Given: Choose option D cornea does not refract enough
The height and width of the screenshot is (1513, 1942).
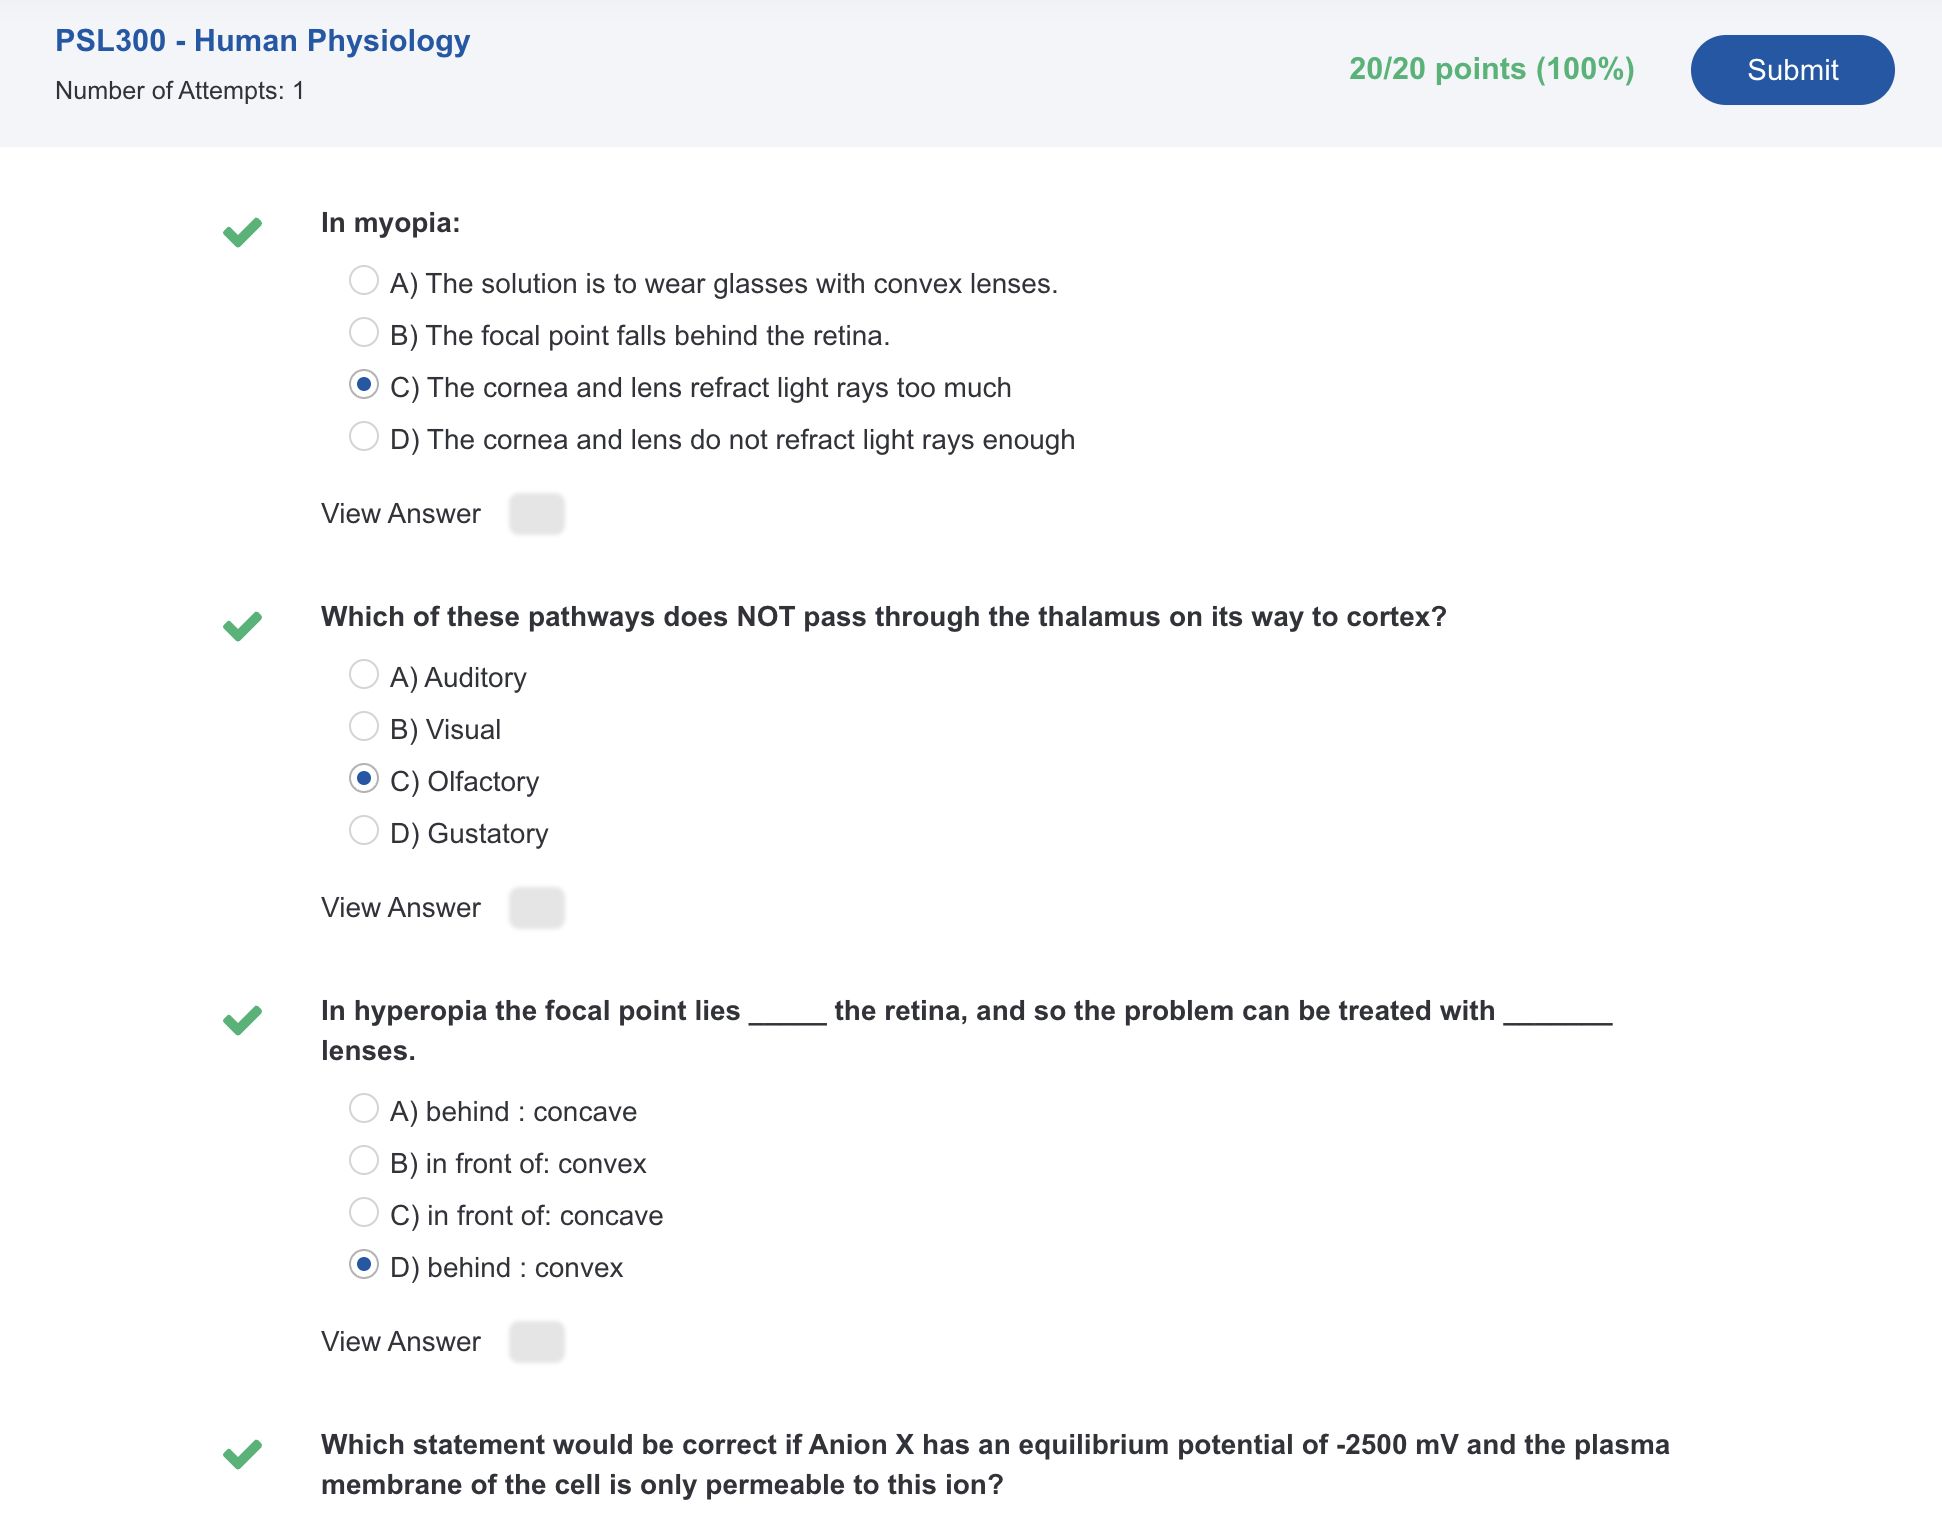Looking at the screenshot, I should coord(364,436).
